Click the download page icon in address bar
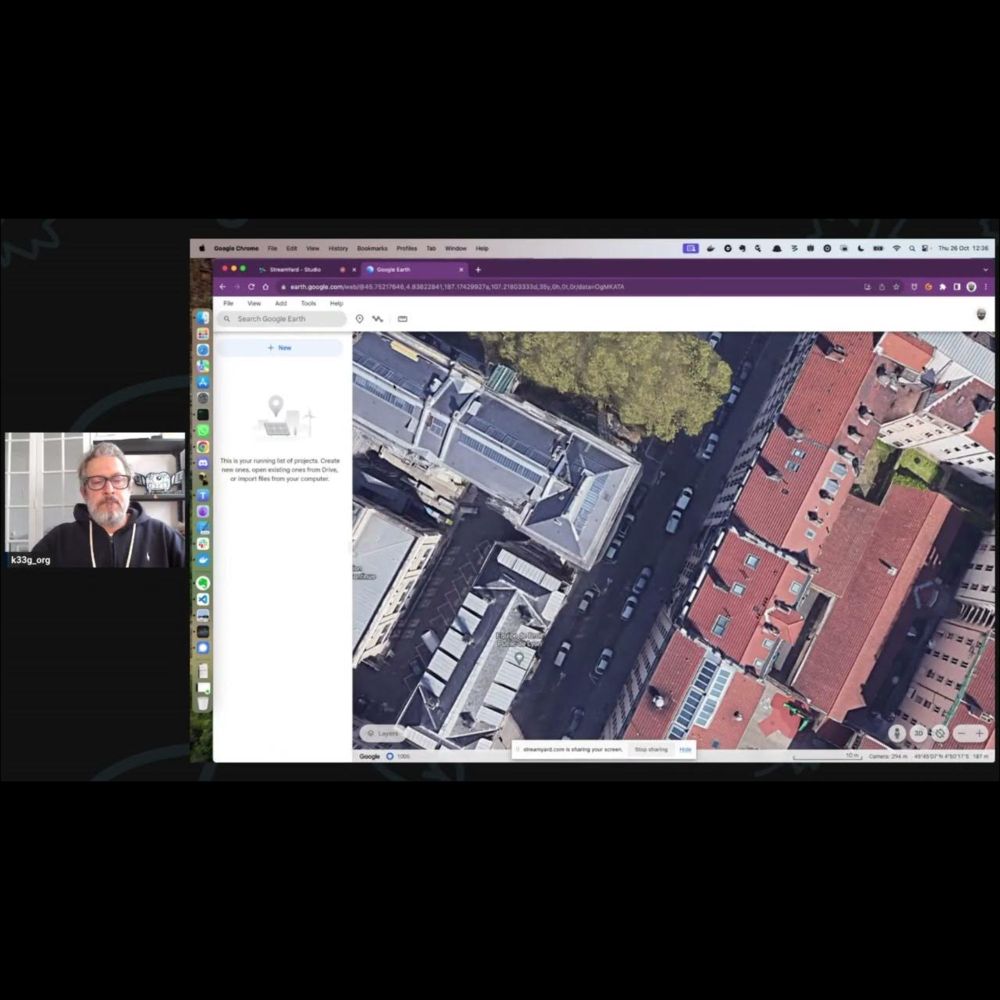 (867, 287)
